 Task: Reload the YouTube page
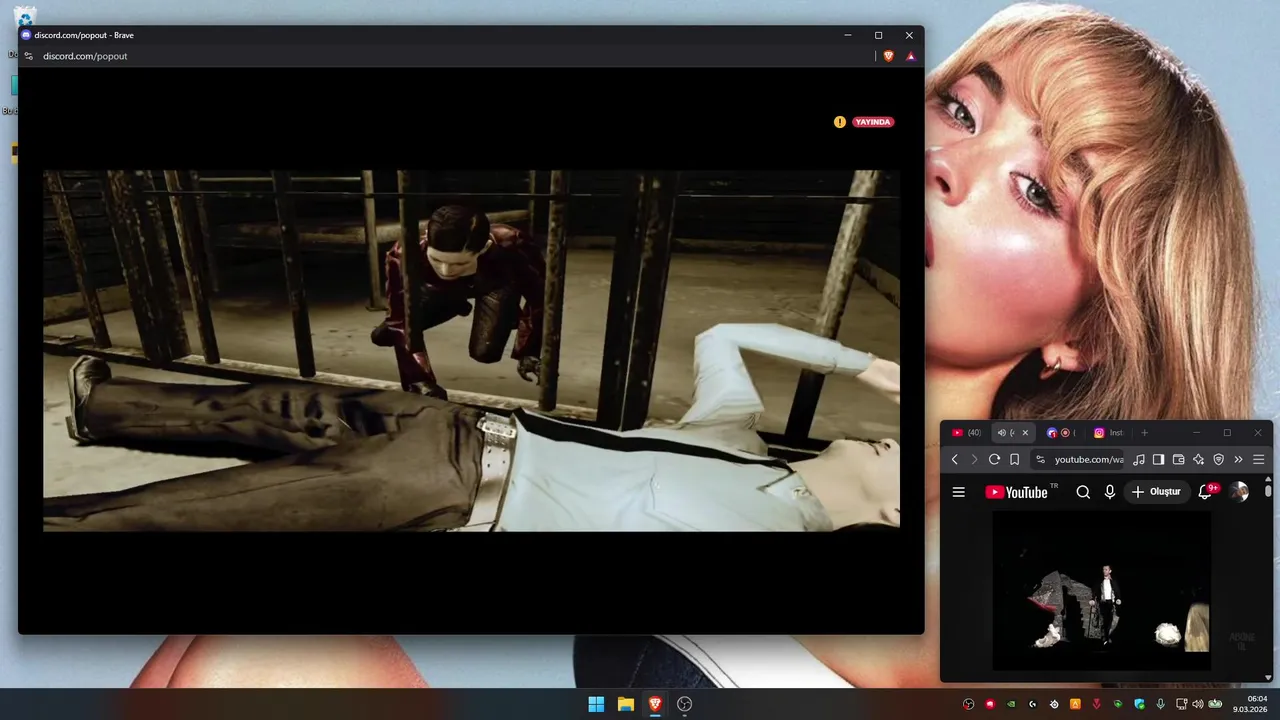tap(994, 459)
